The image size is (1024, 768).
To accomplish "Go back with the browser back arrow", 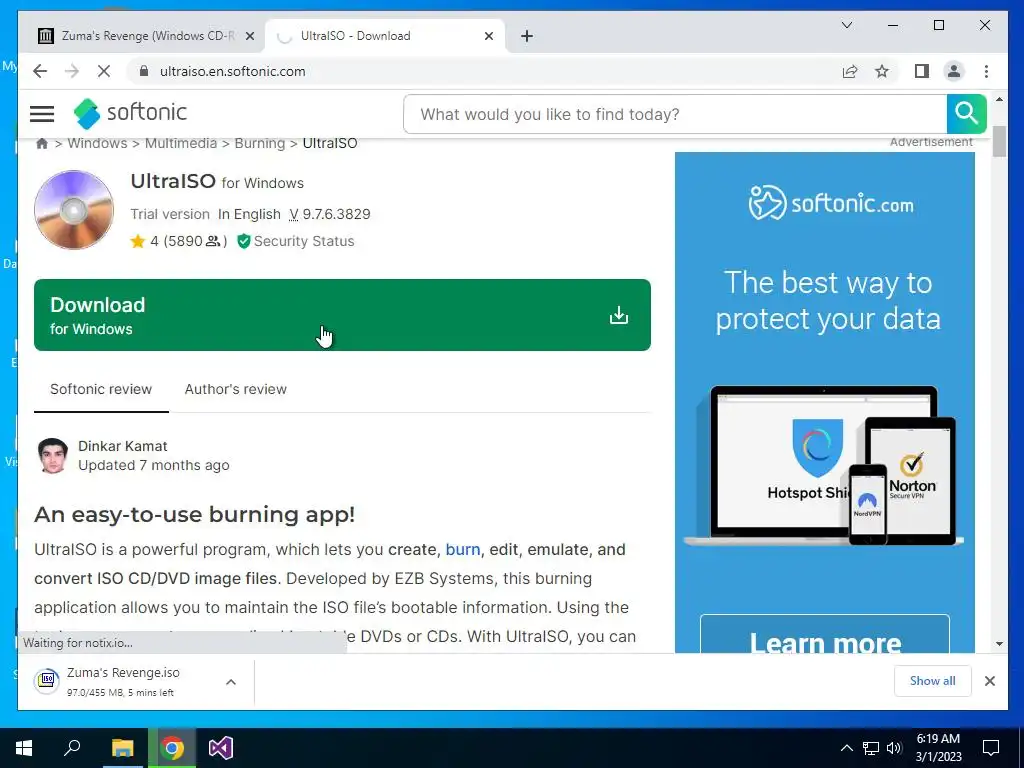I will (x=40, y=71).
